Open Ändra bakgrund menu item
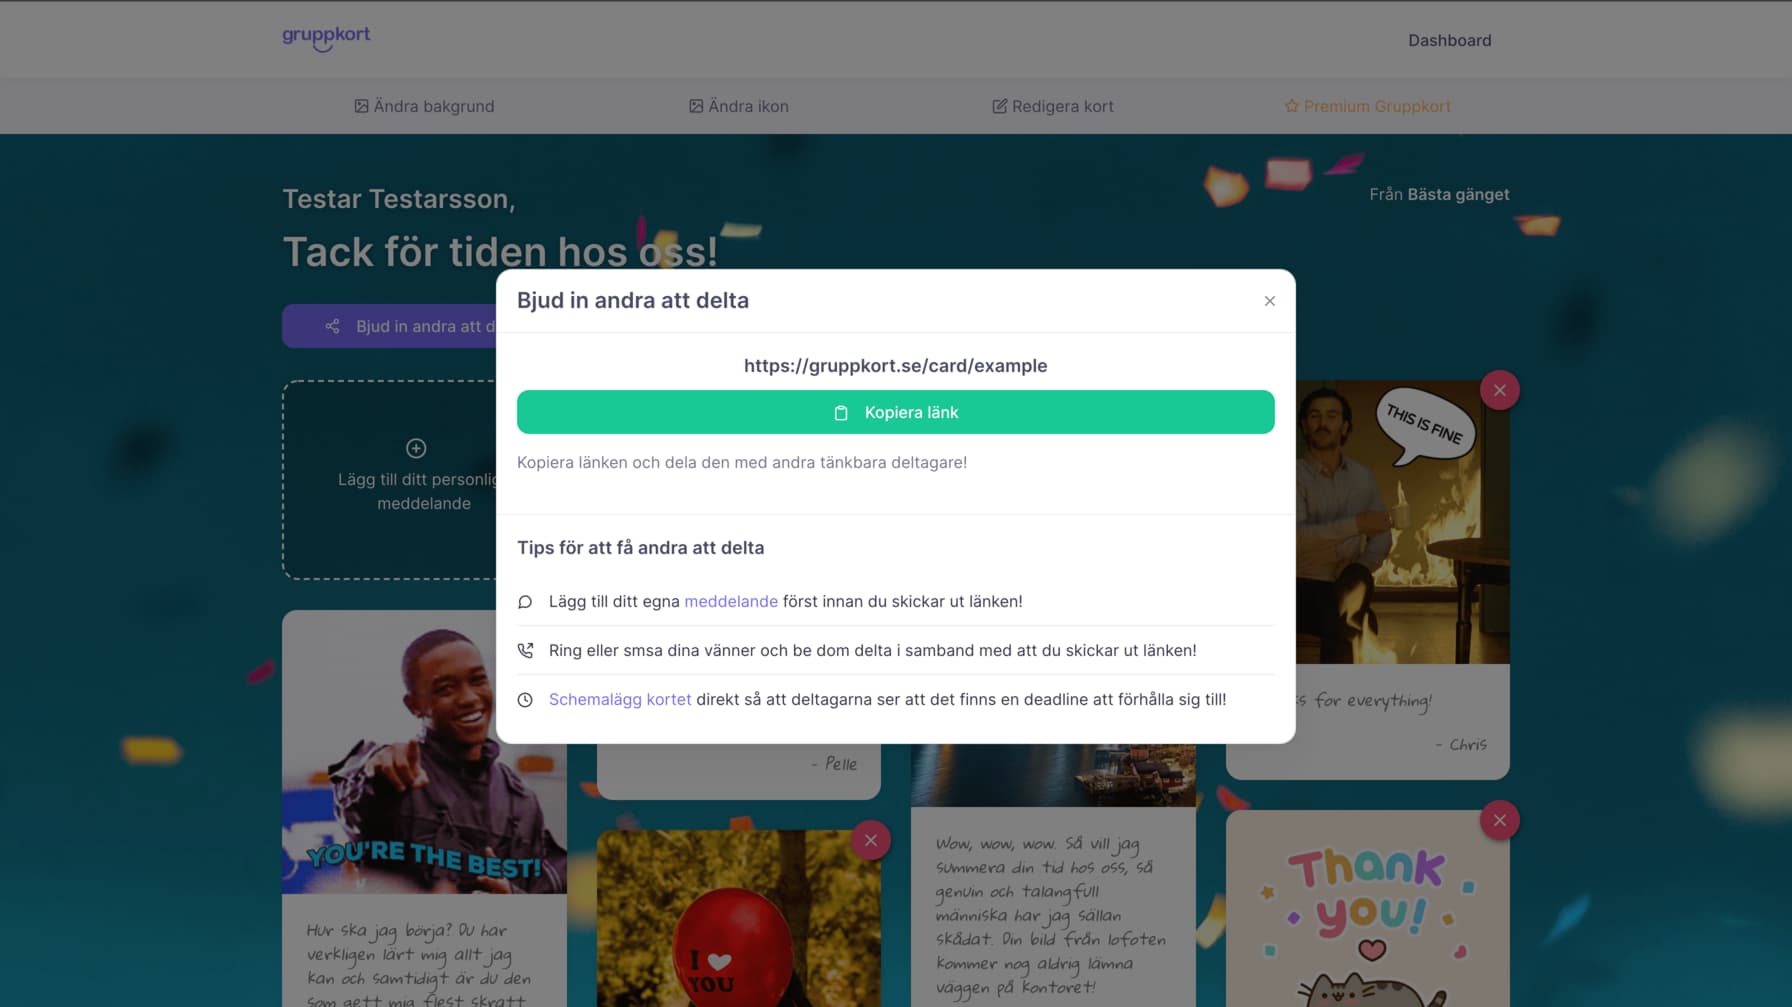1792x1007 pixels. pos(424,106)
